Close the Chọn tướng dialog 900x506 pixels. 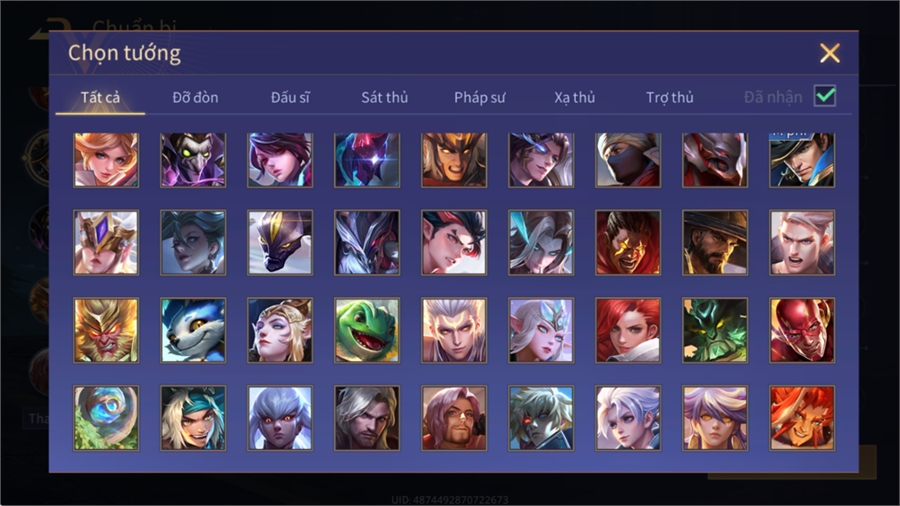click(x=830, y=53)
